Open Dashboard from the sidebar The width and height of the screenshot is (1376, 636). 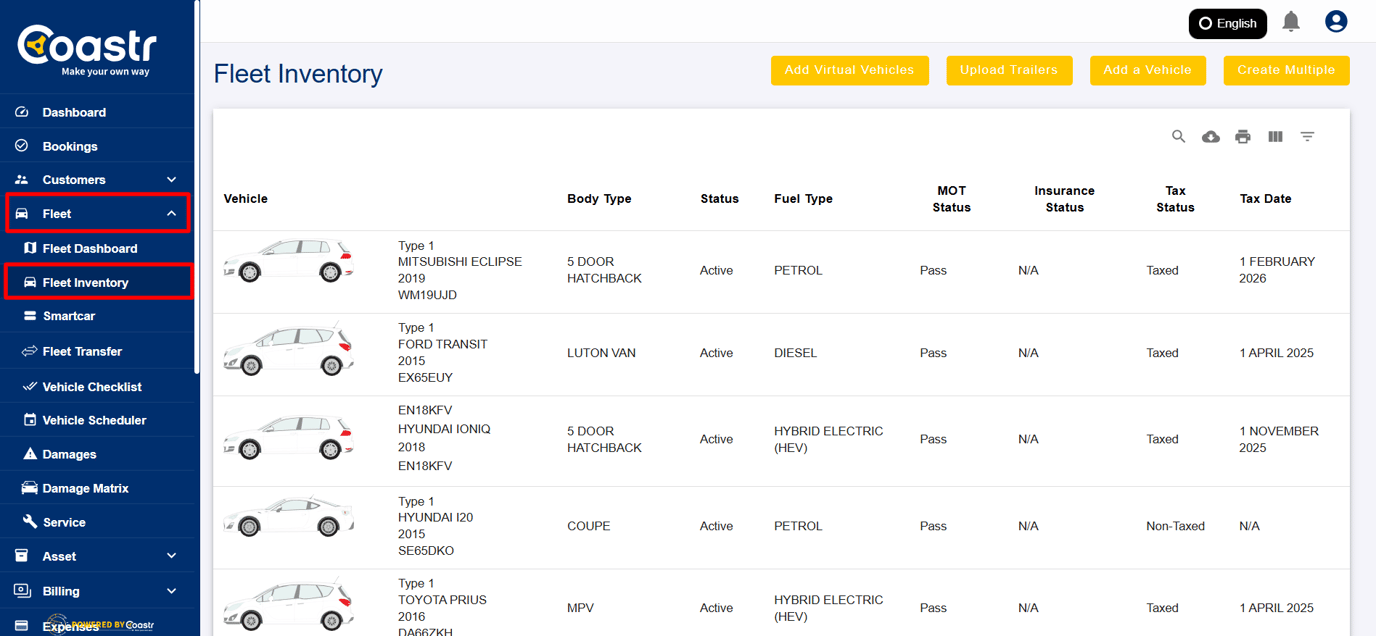click(73, 113)
